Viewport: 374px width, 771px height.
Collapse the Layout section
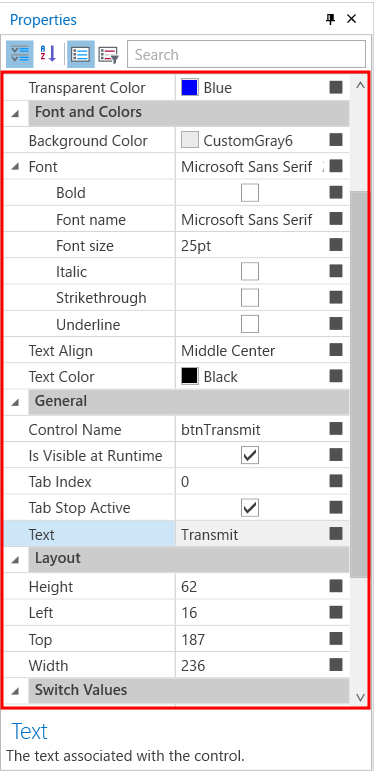coord(15,560)
